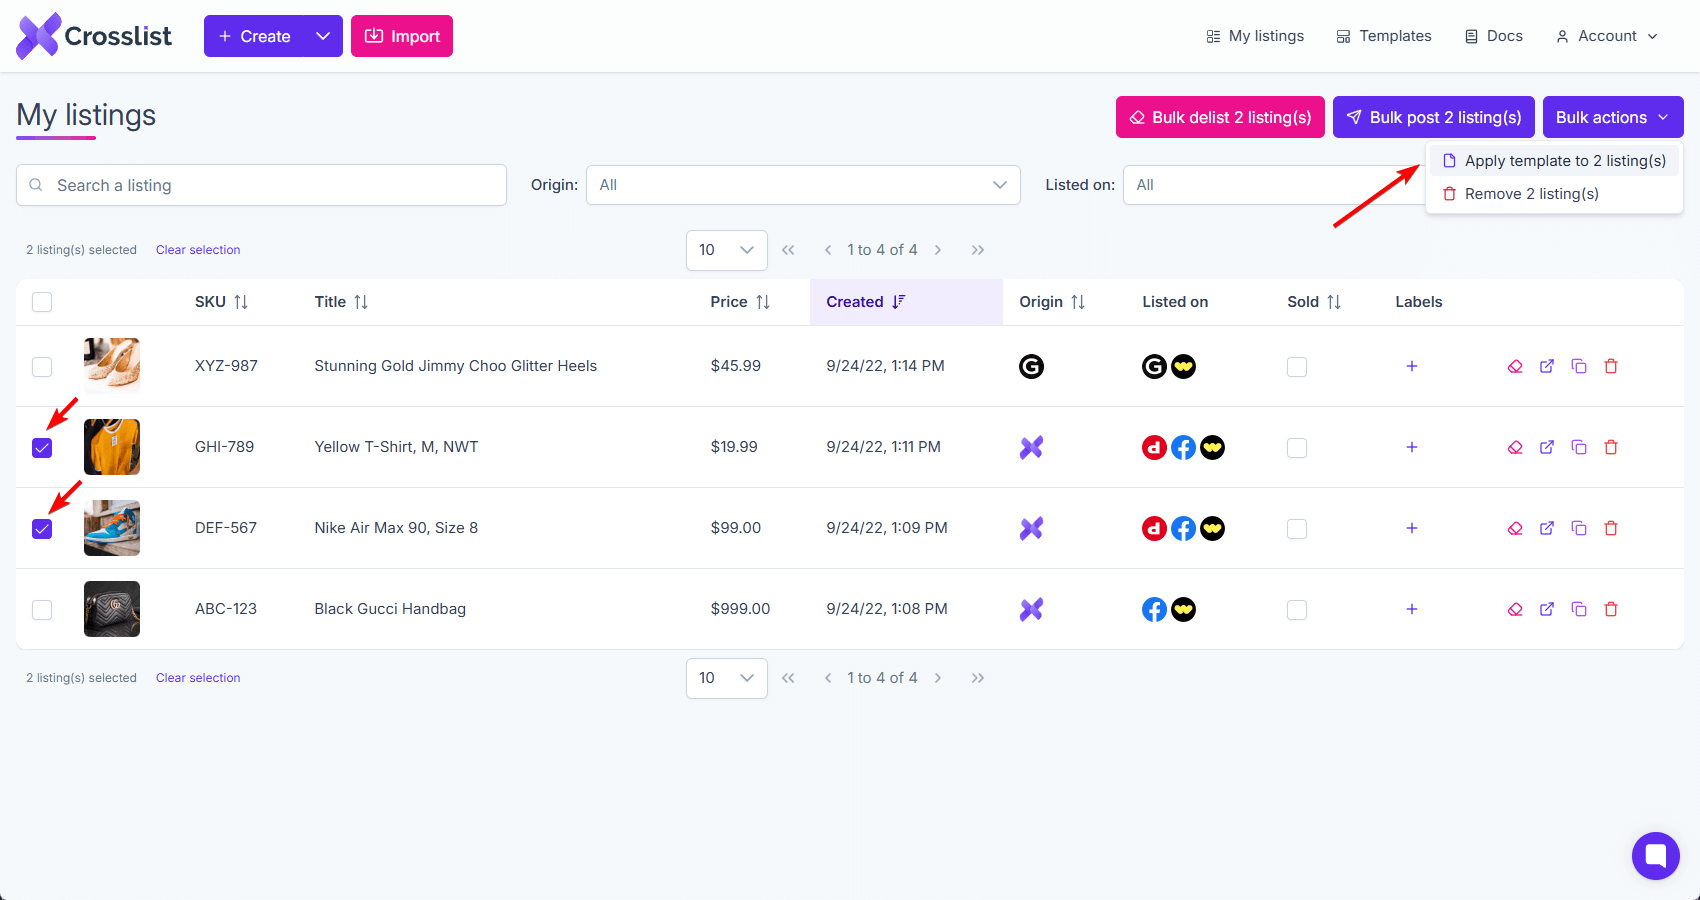Viewport: 1700px width, 900px height.
Task: Sort the table by SKU column
Action: click(x=221, y=302)
